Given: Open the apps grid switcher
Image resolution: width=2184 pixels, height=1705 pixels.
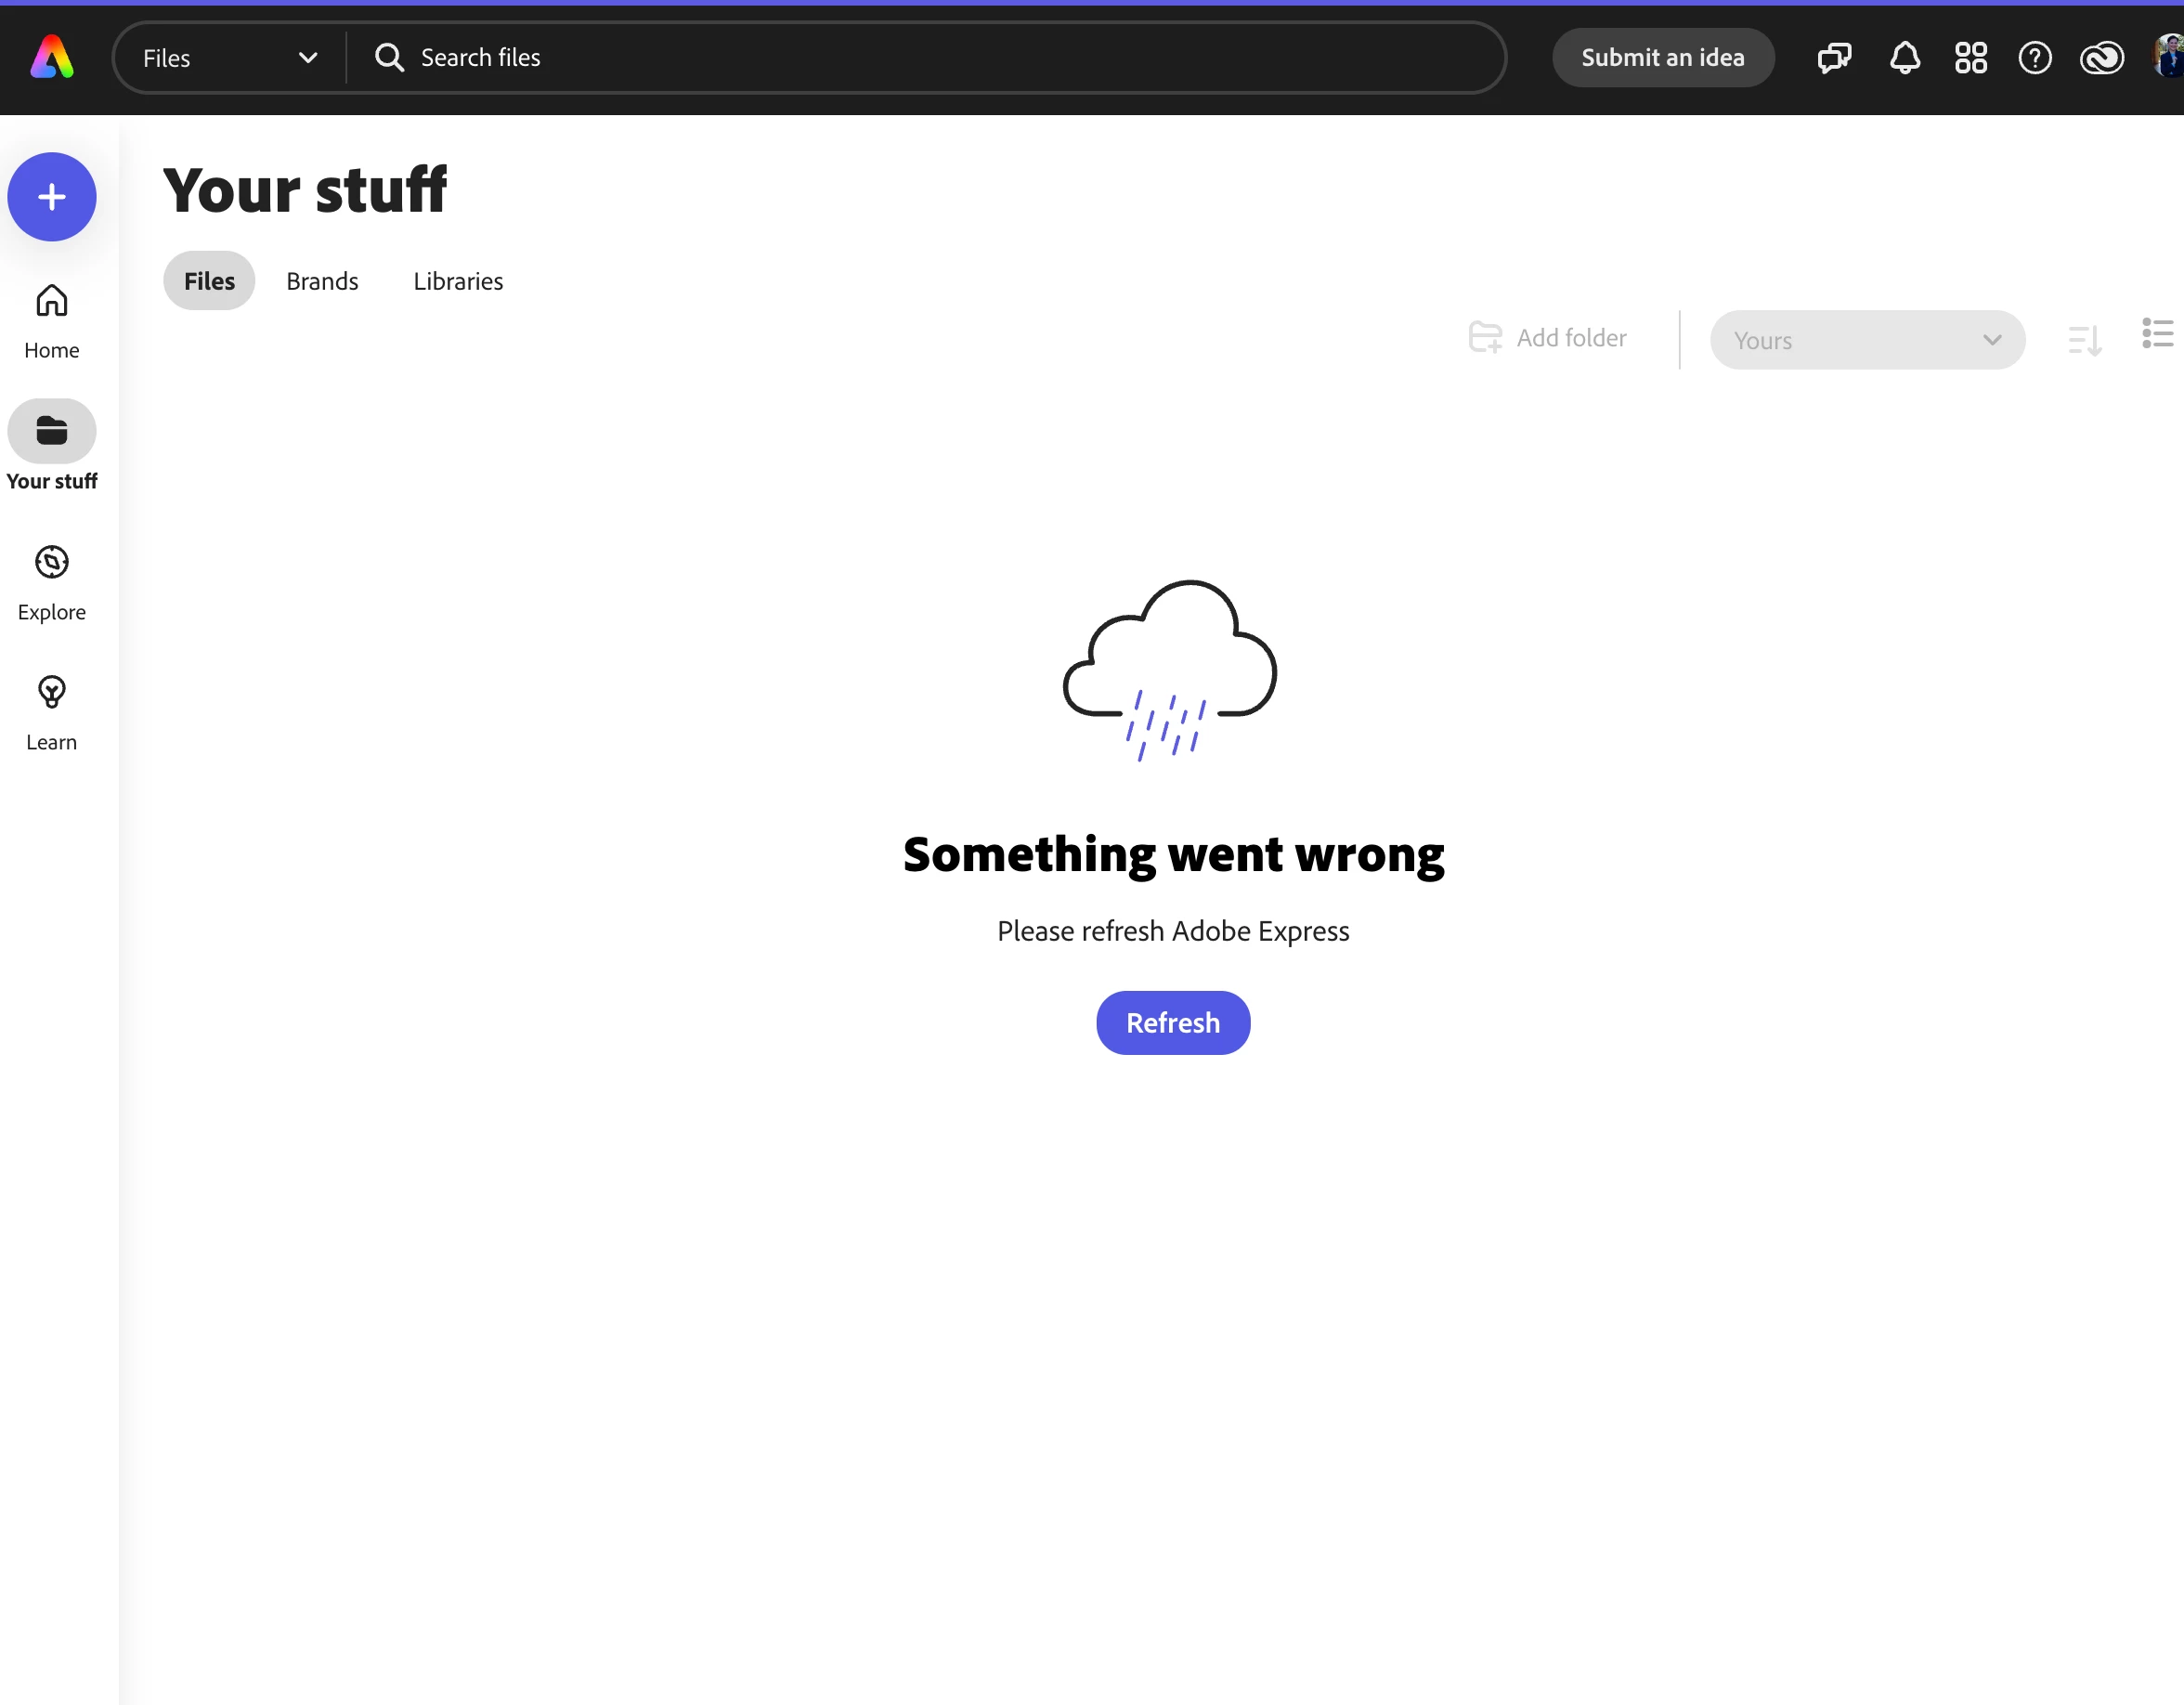Looking at the screenshot, I should tap(1970, 58).
